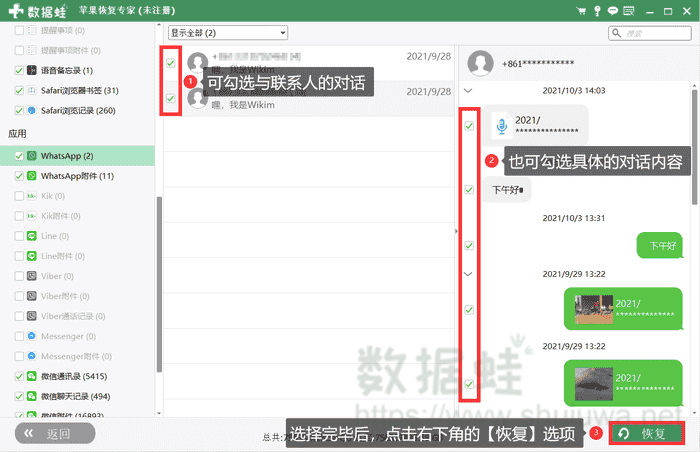The height and width of the screenshot is (452, 700).
Task: Click the 返回 back button
Action: tap(55, 433)
